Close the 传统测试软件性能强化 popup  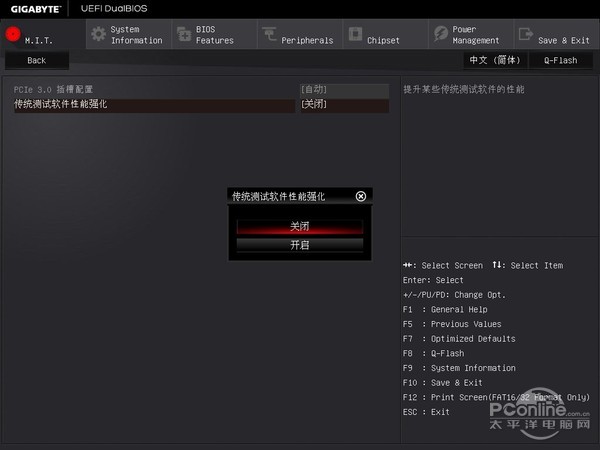point(360,196)
